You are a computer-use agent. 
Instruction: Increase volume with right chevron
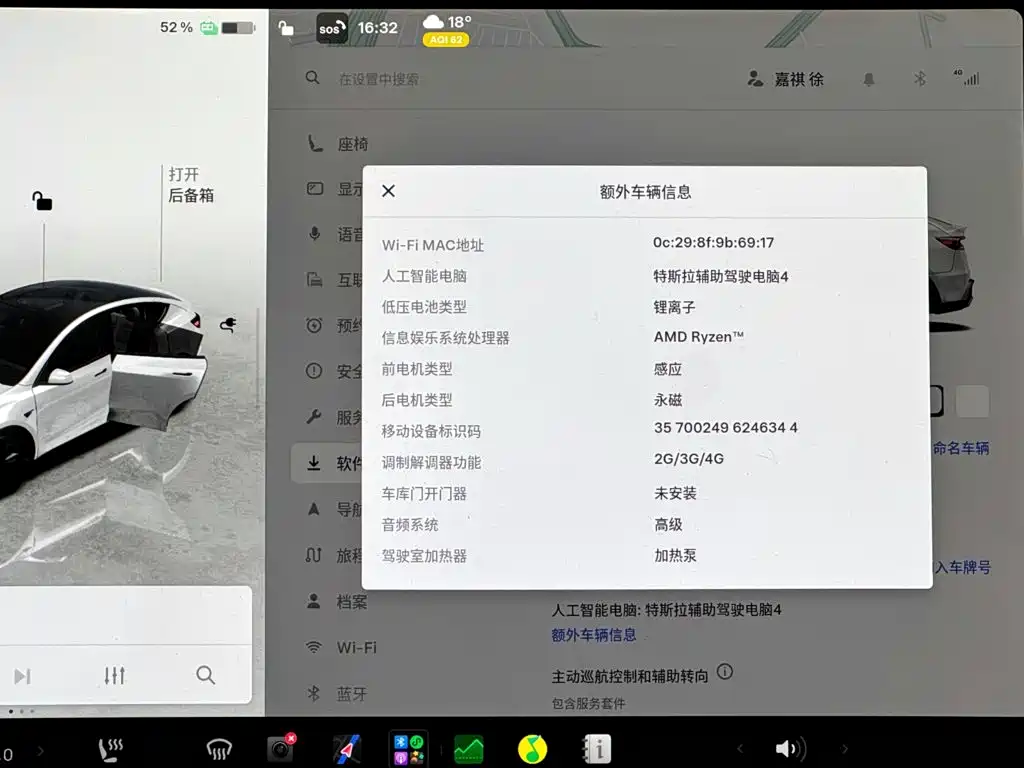[x=844, y=749]
